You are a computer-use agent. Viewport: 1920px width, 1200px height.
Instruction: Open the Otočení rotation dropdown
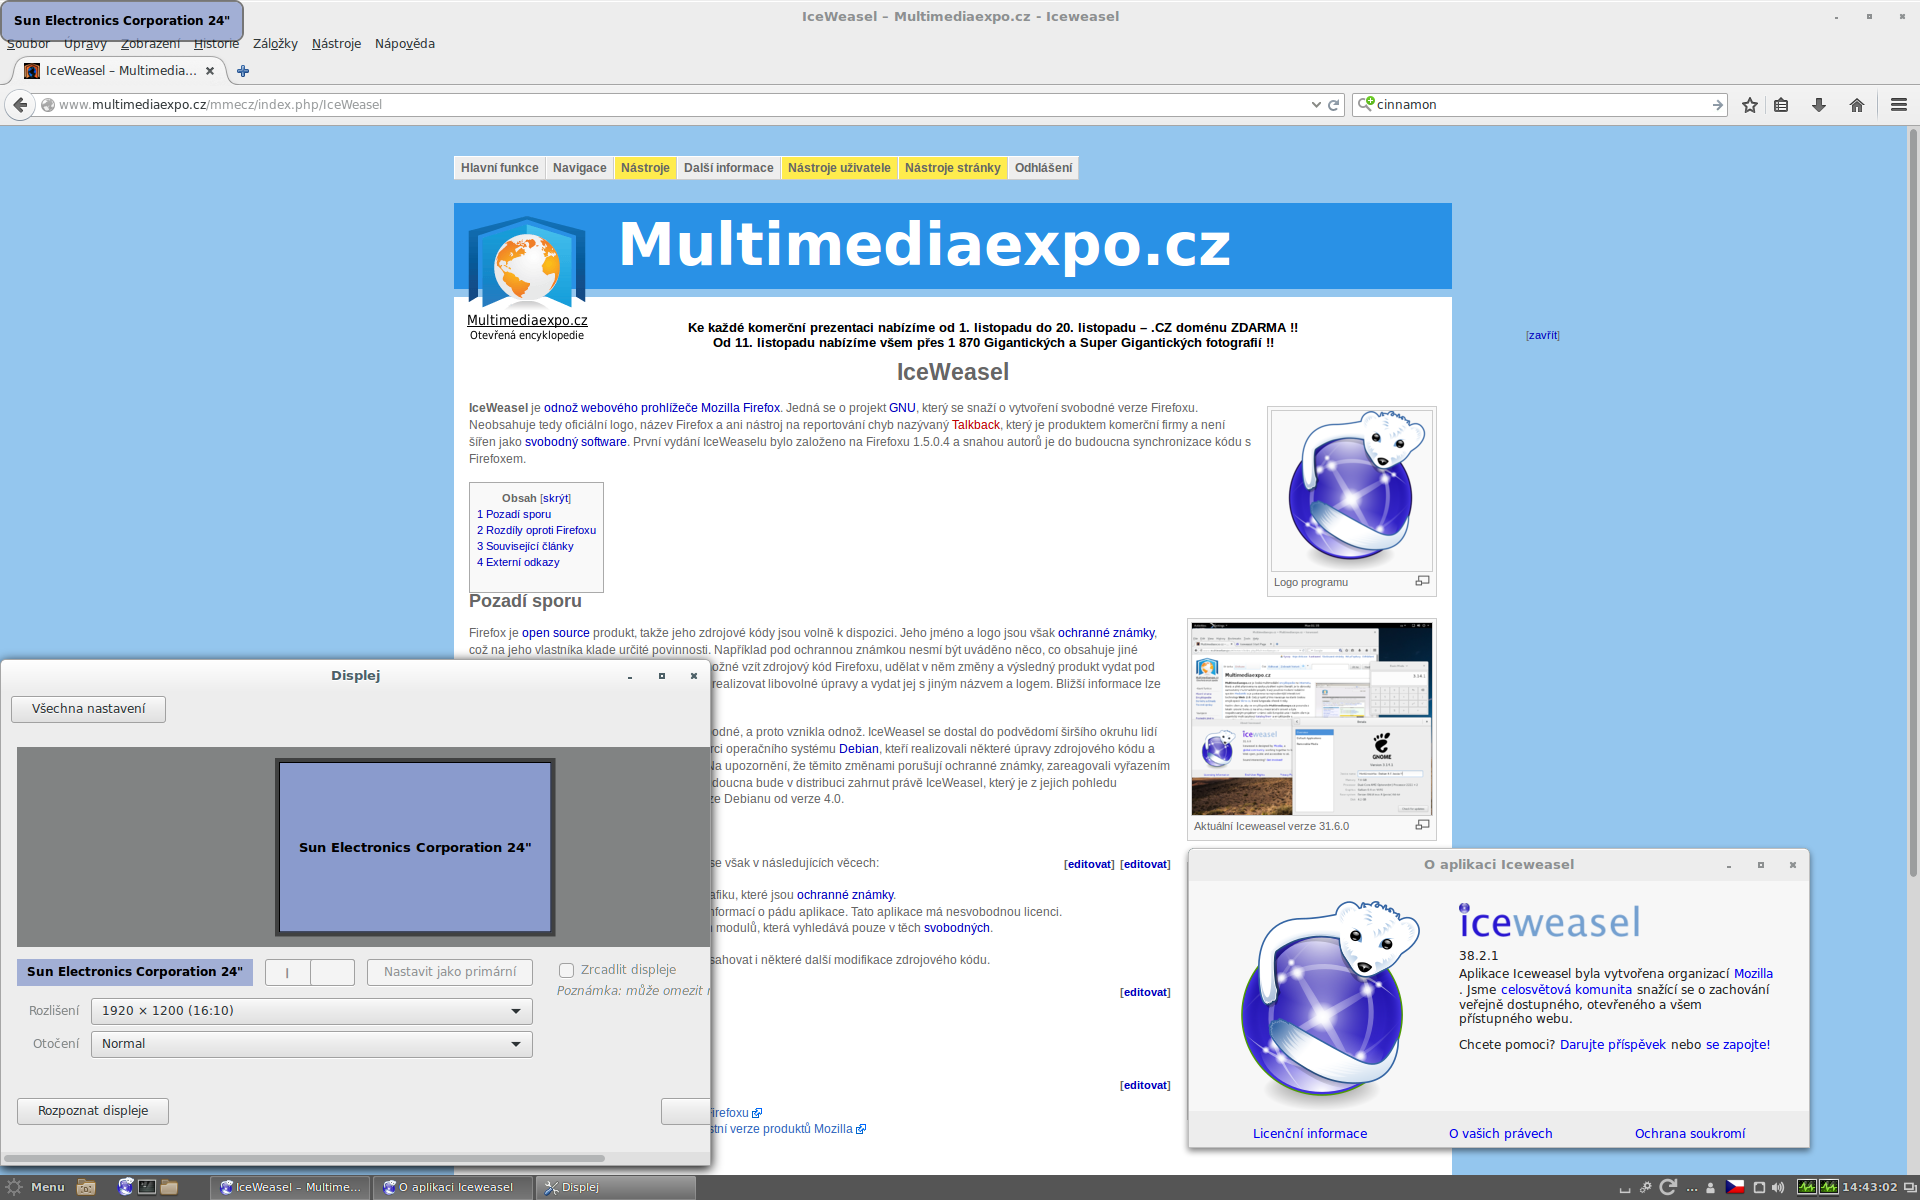311,1044
